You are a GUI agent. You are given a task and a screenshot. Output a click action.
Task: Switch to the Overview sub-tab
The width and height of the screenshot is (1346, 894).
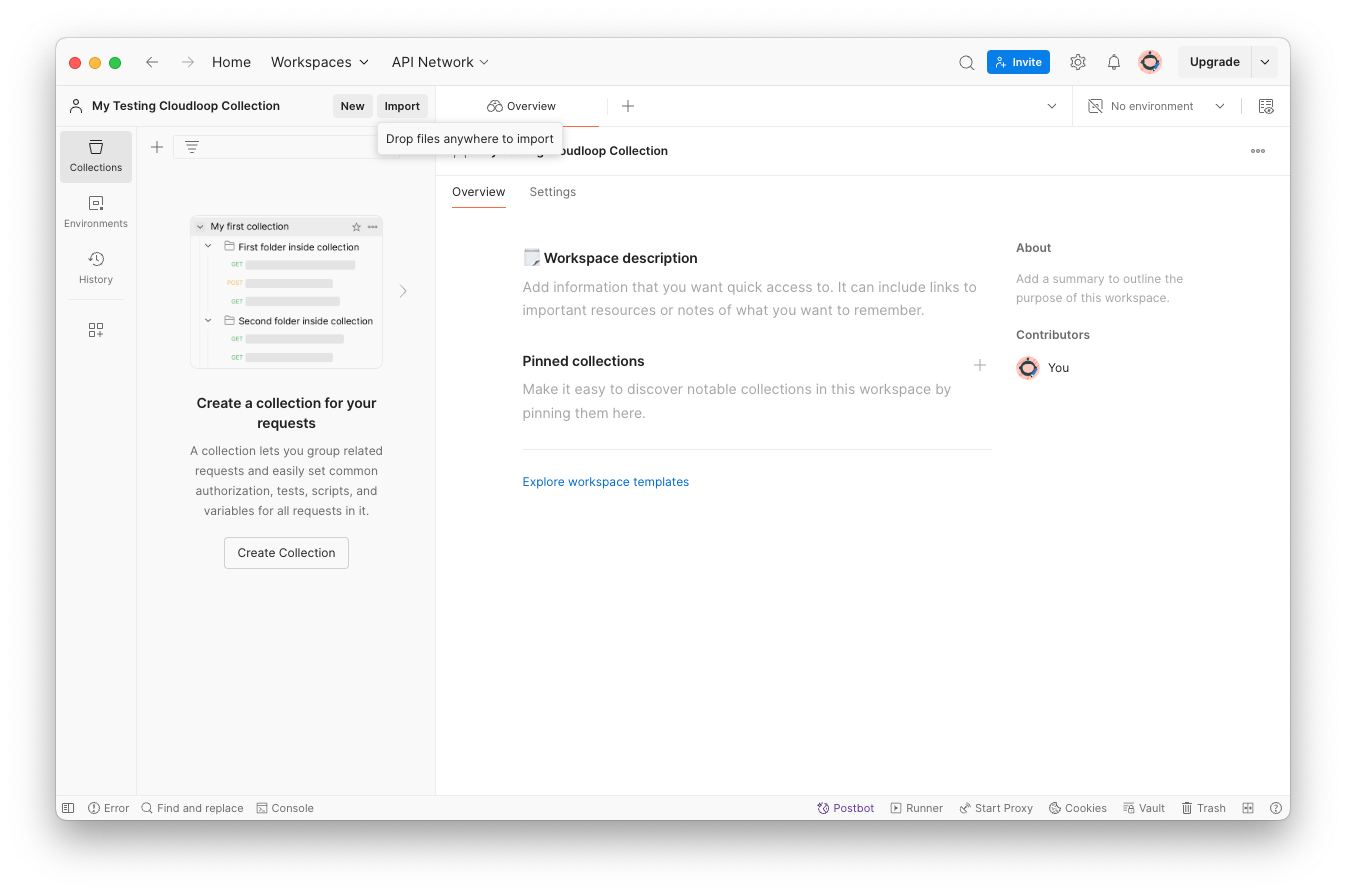(x=479, y=192)
